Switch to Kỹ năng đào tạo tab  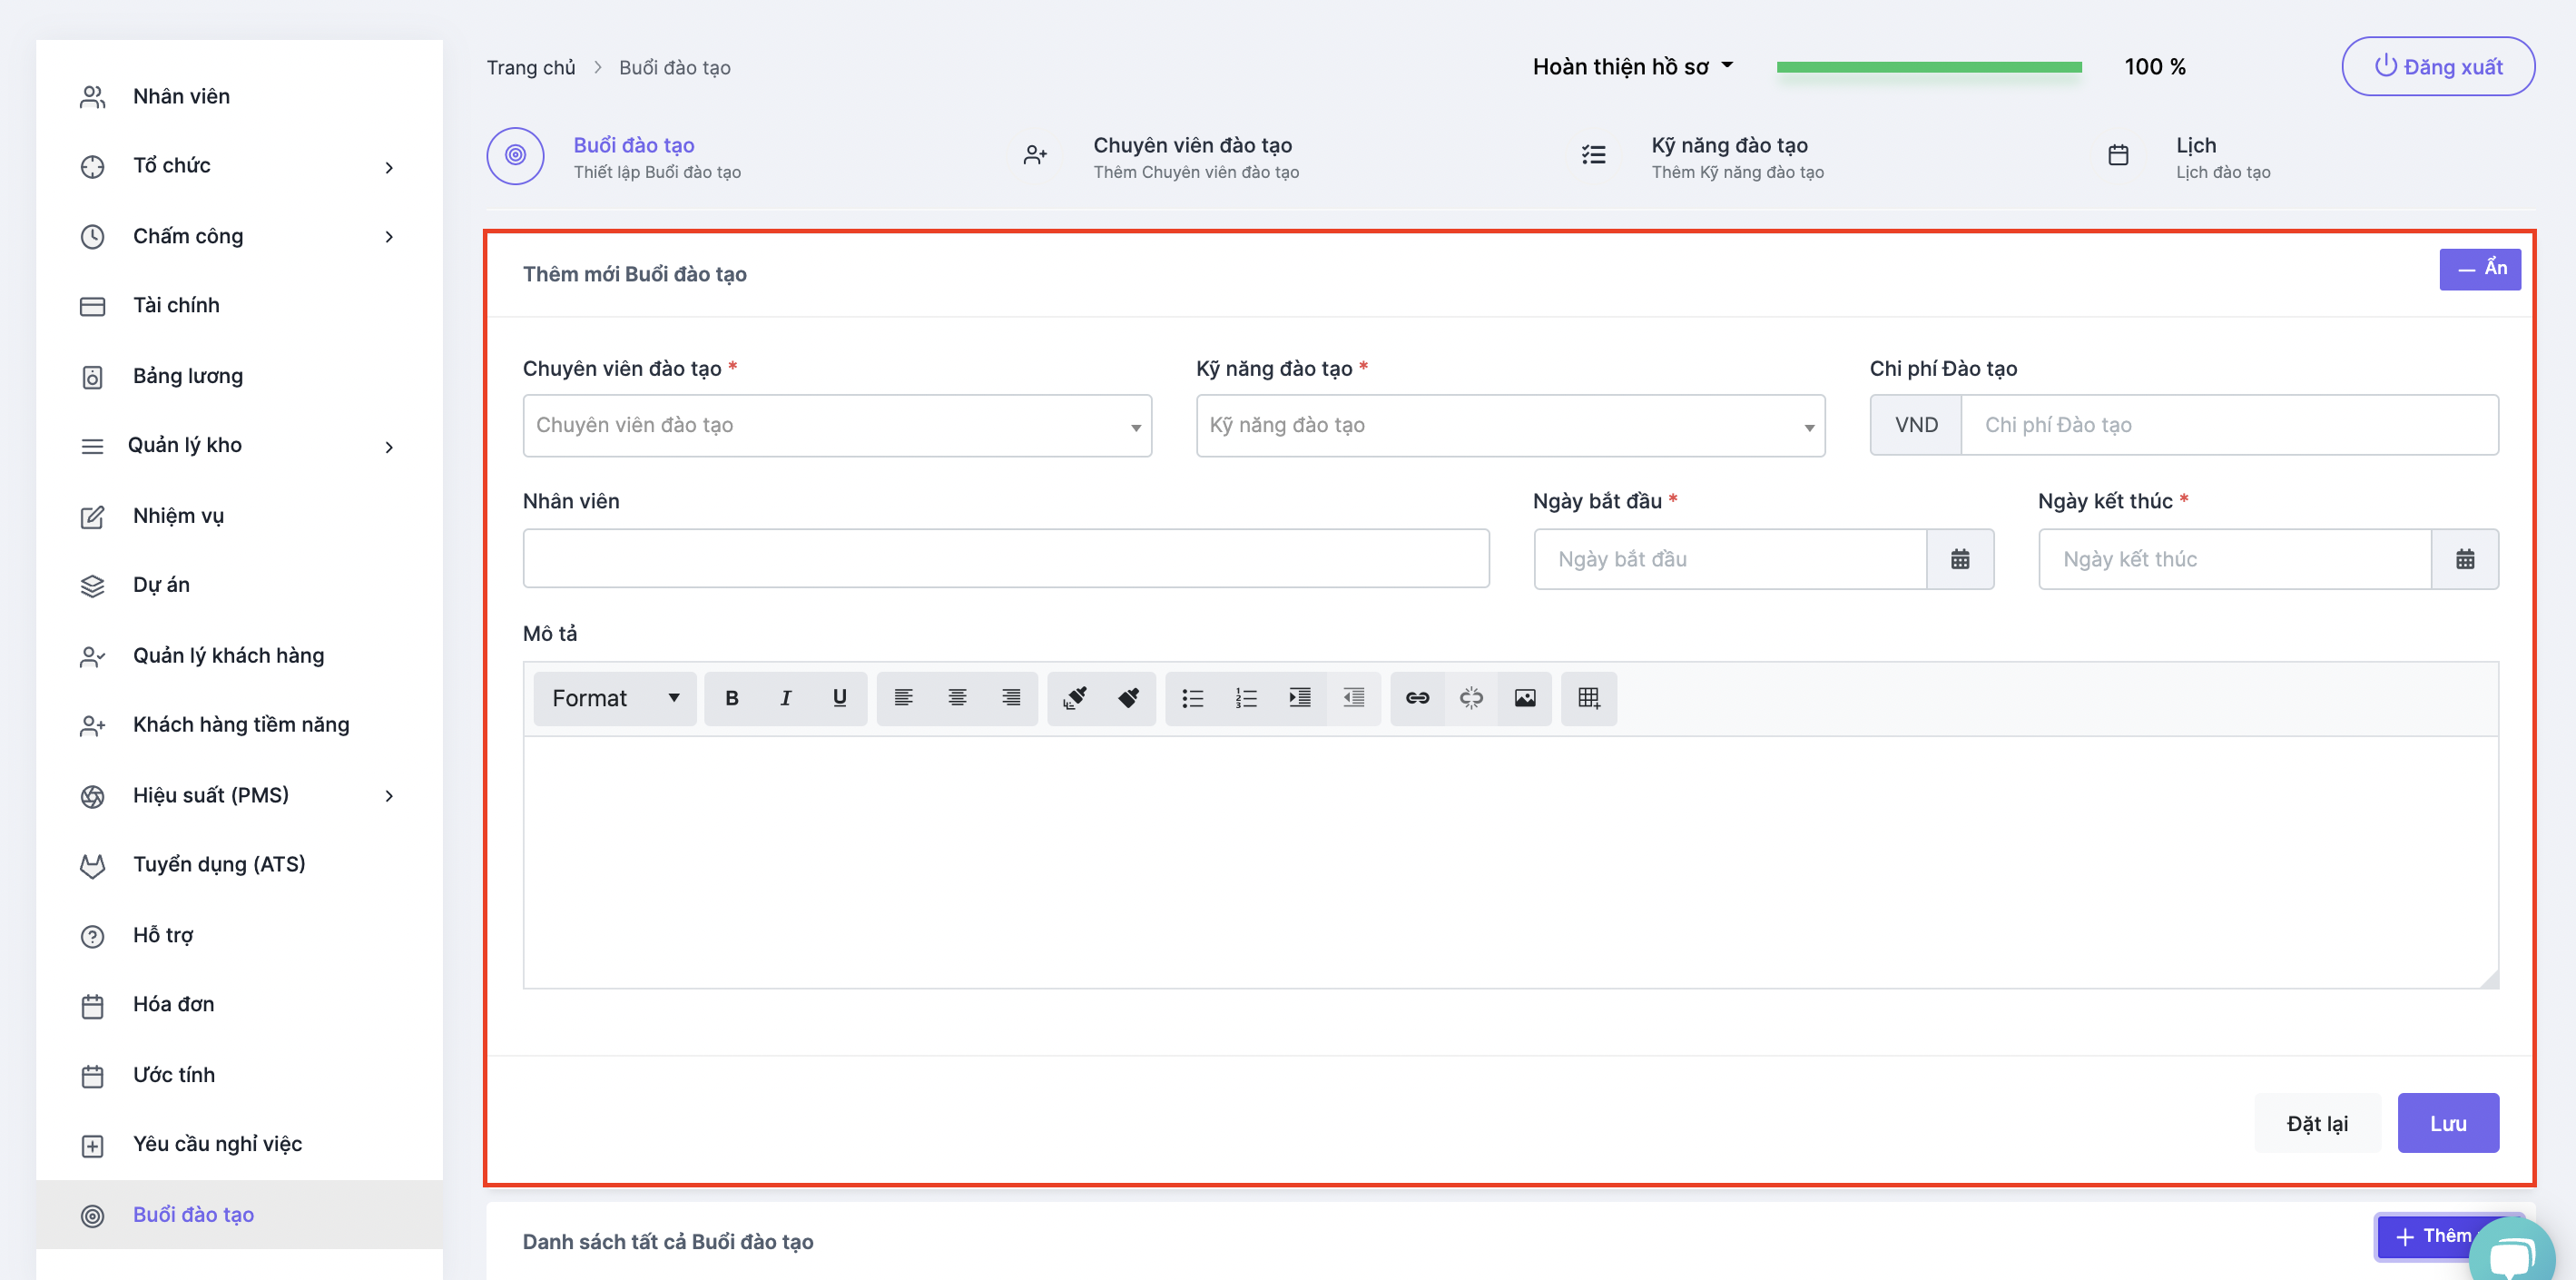(x=1703, y=157)
